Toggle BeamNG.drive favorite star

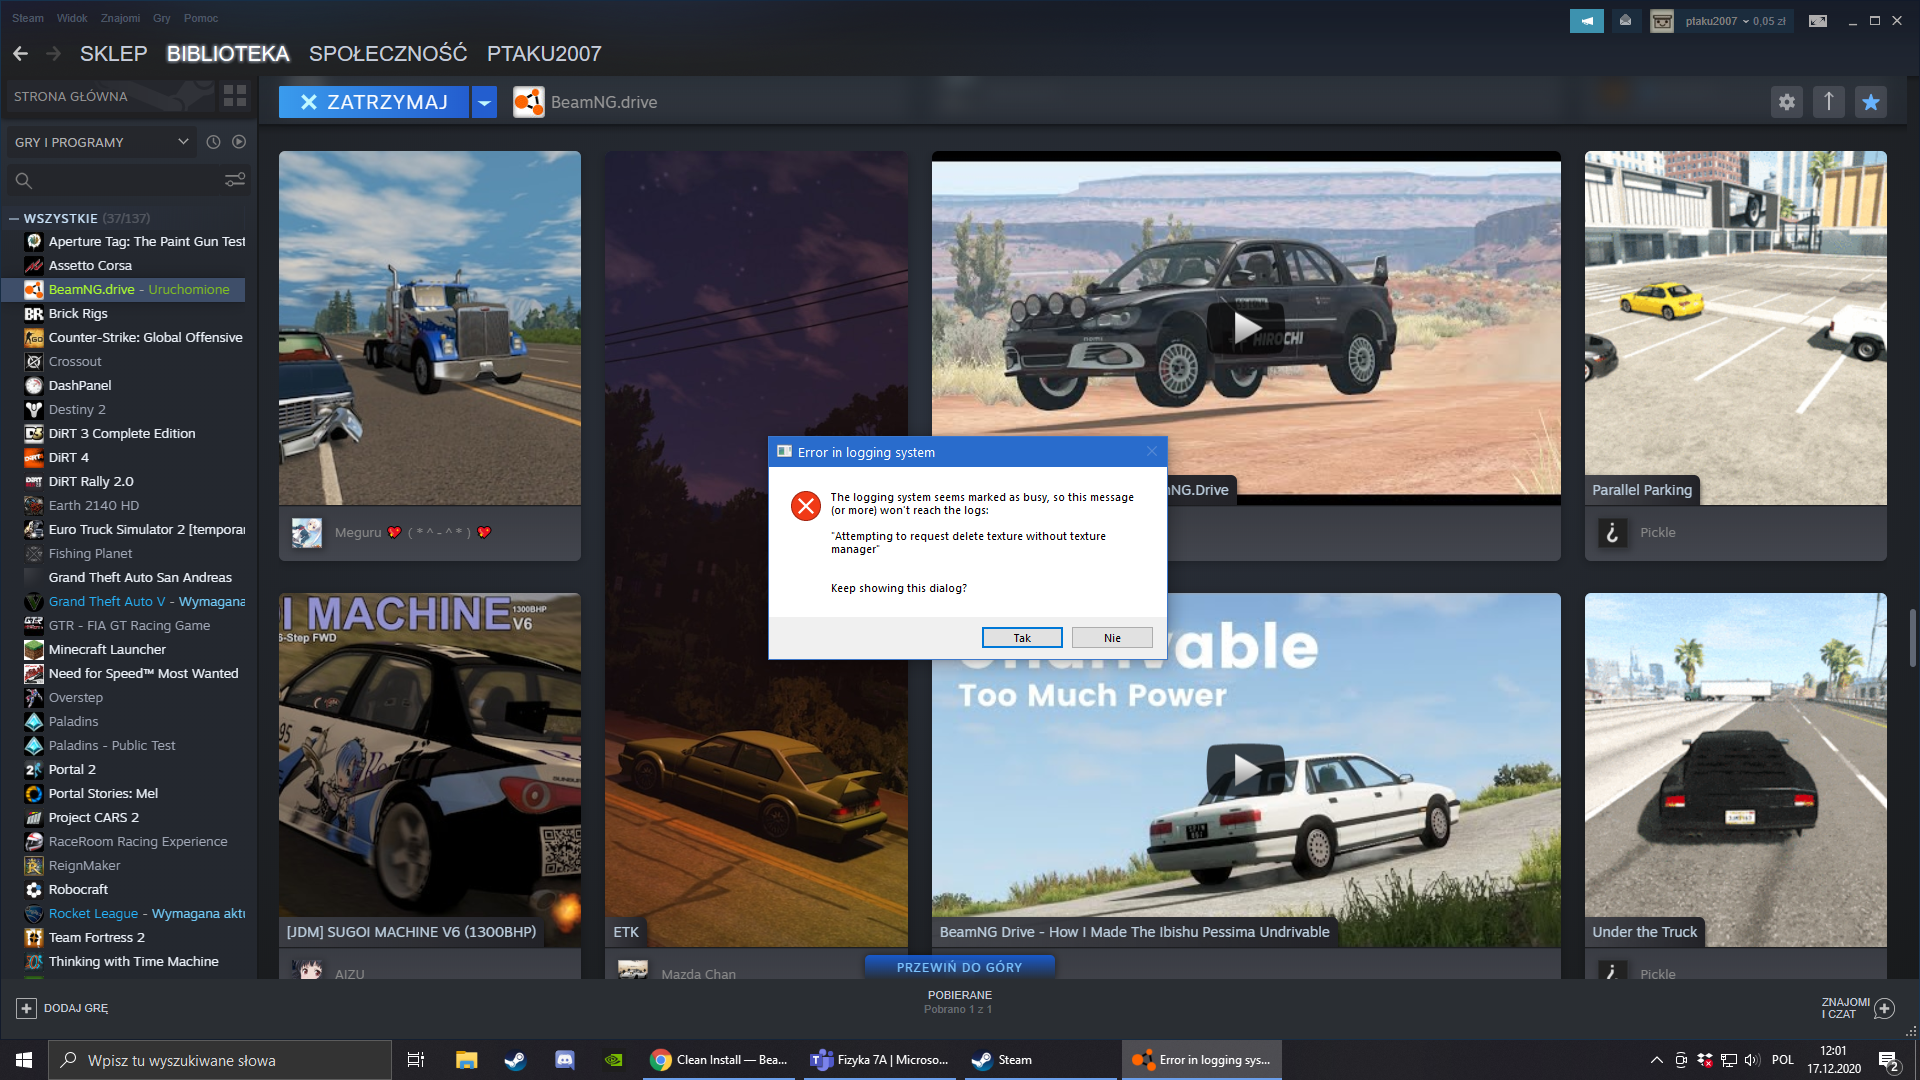click(1870, 102)
